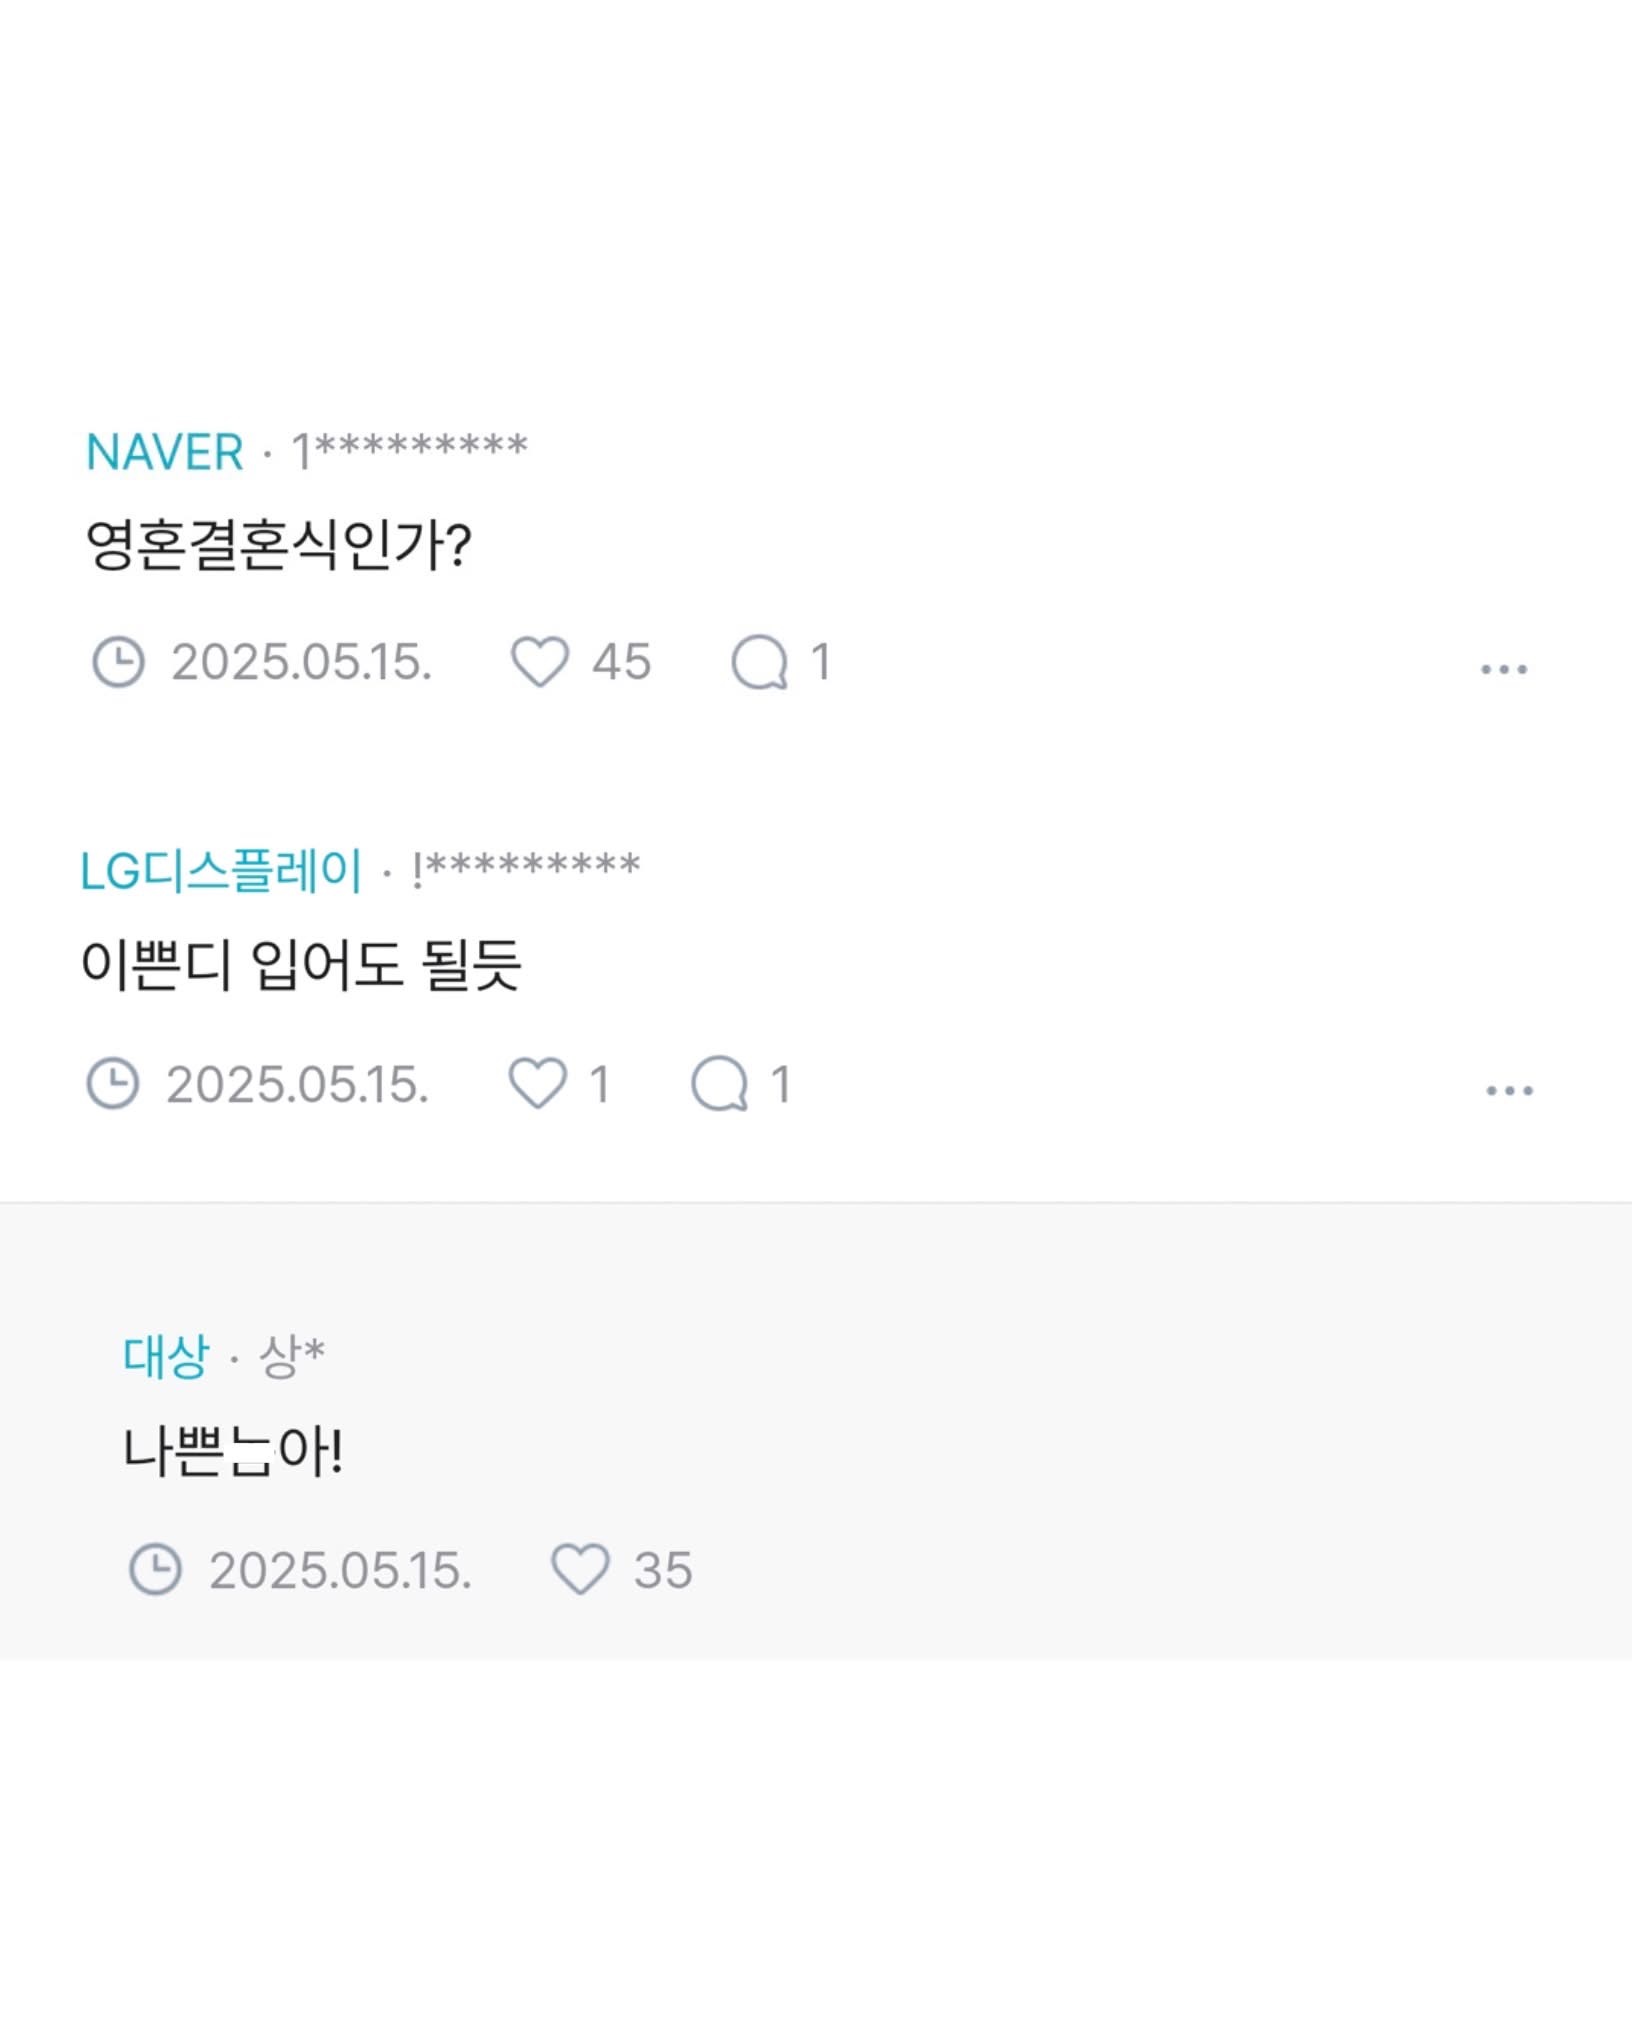Open replies on the LG디스플레이 comment
Screen dimensions: 1632x2040
point(720,1084)
